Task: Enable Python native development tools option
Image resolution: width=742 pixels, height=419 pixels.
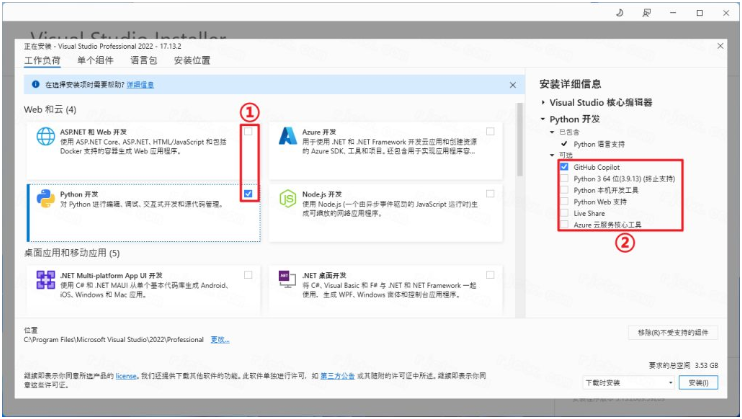Action: pos(564,190)
